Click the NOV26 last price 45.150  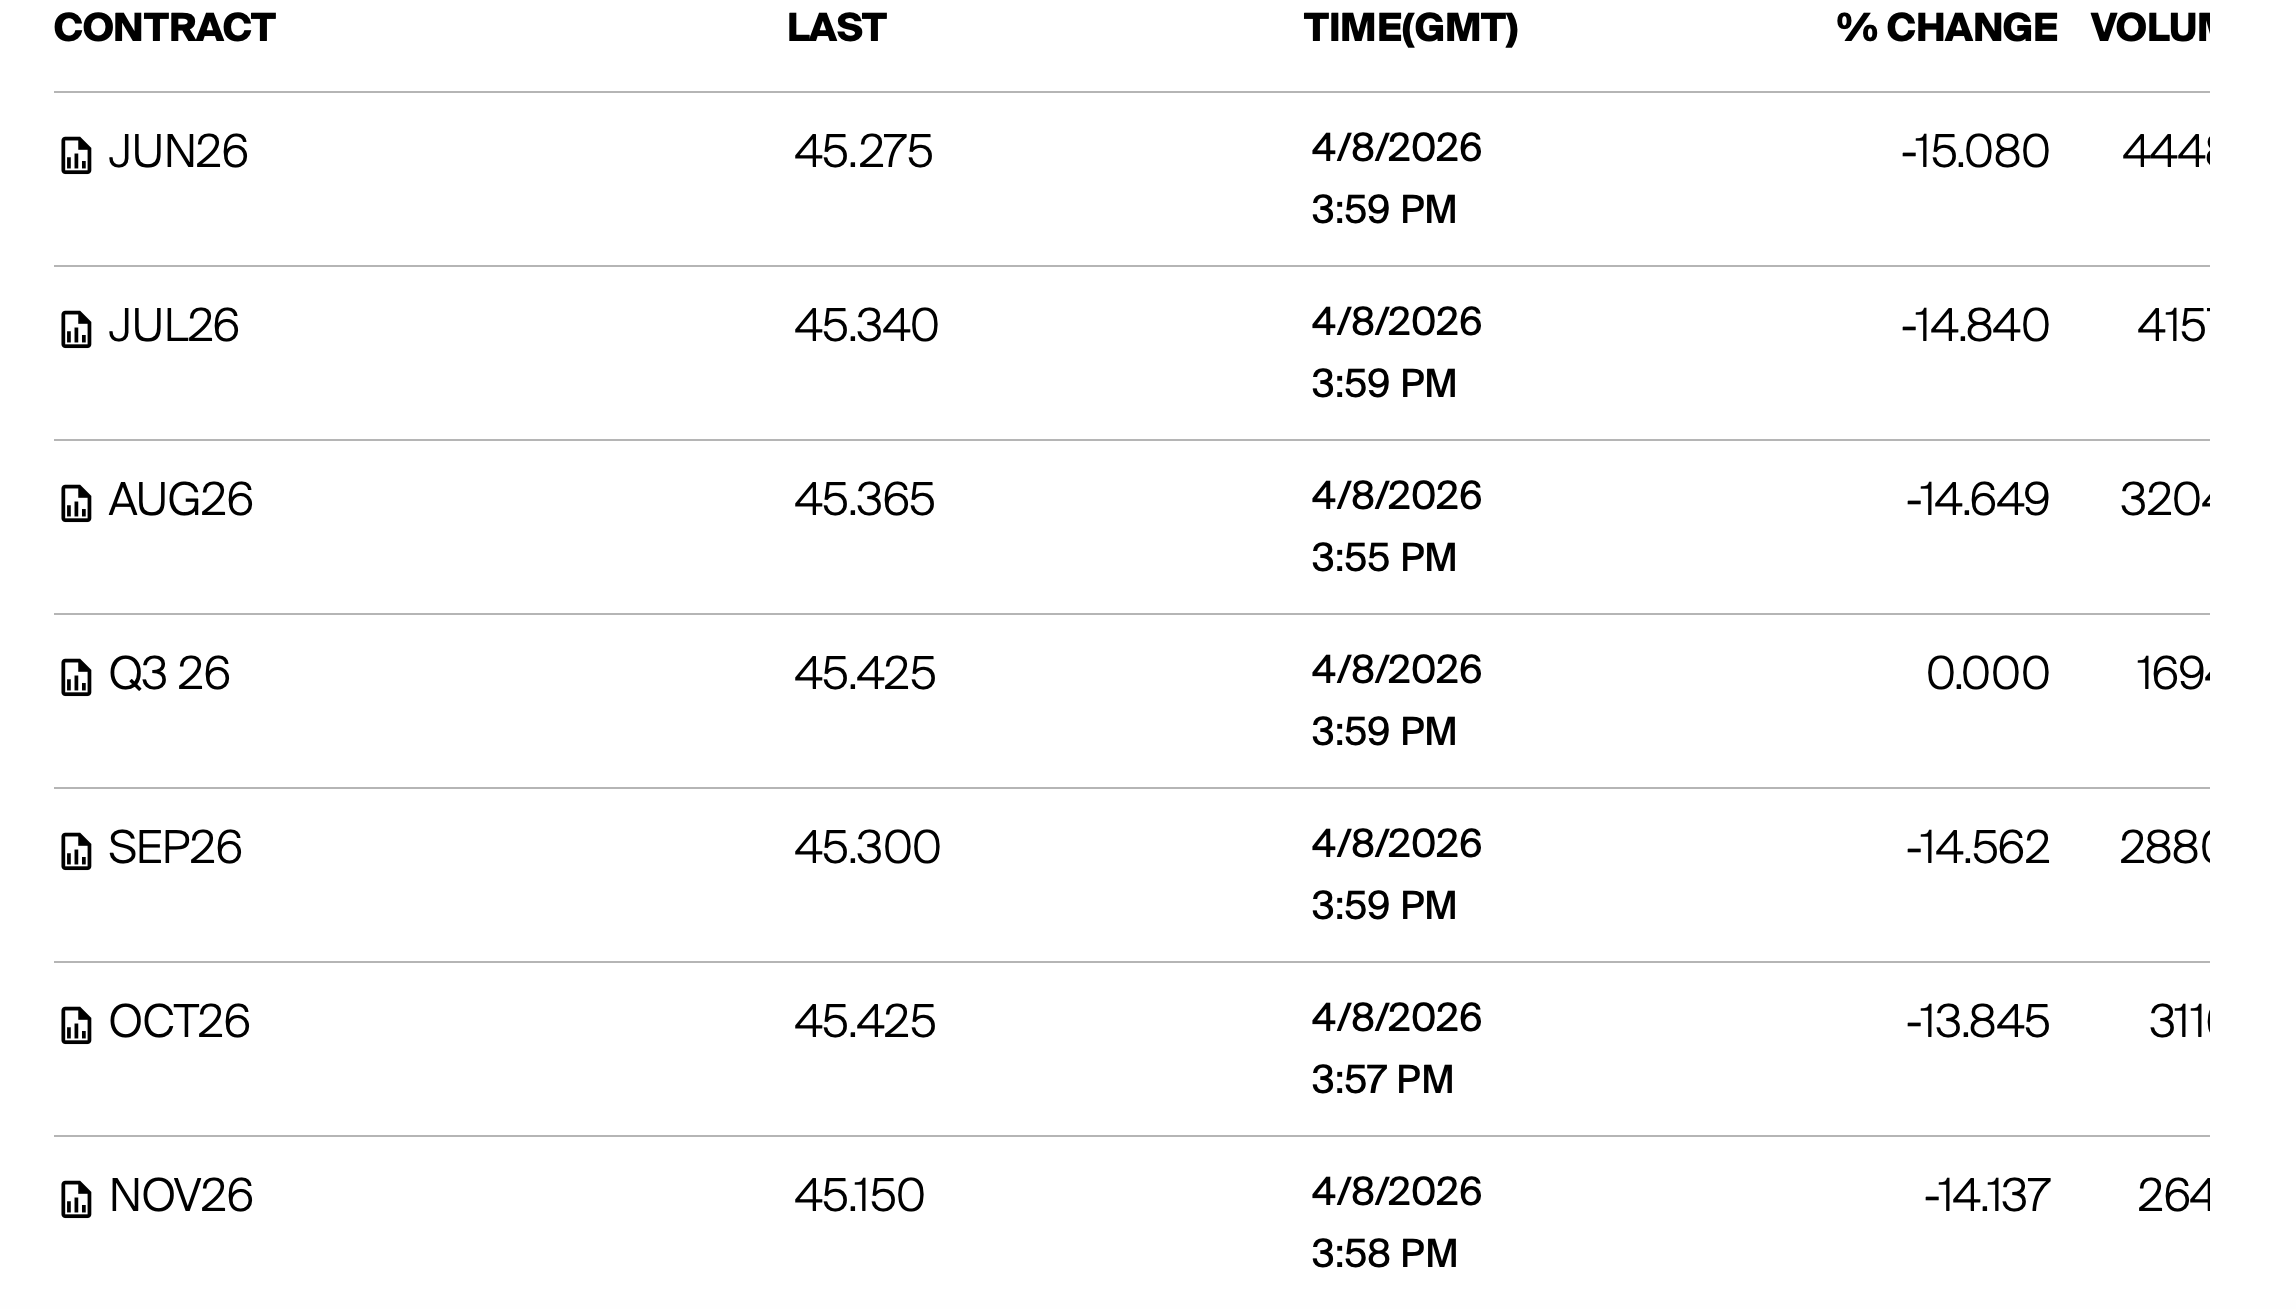coord(859,1196)
